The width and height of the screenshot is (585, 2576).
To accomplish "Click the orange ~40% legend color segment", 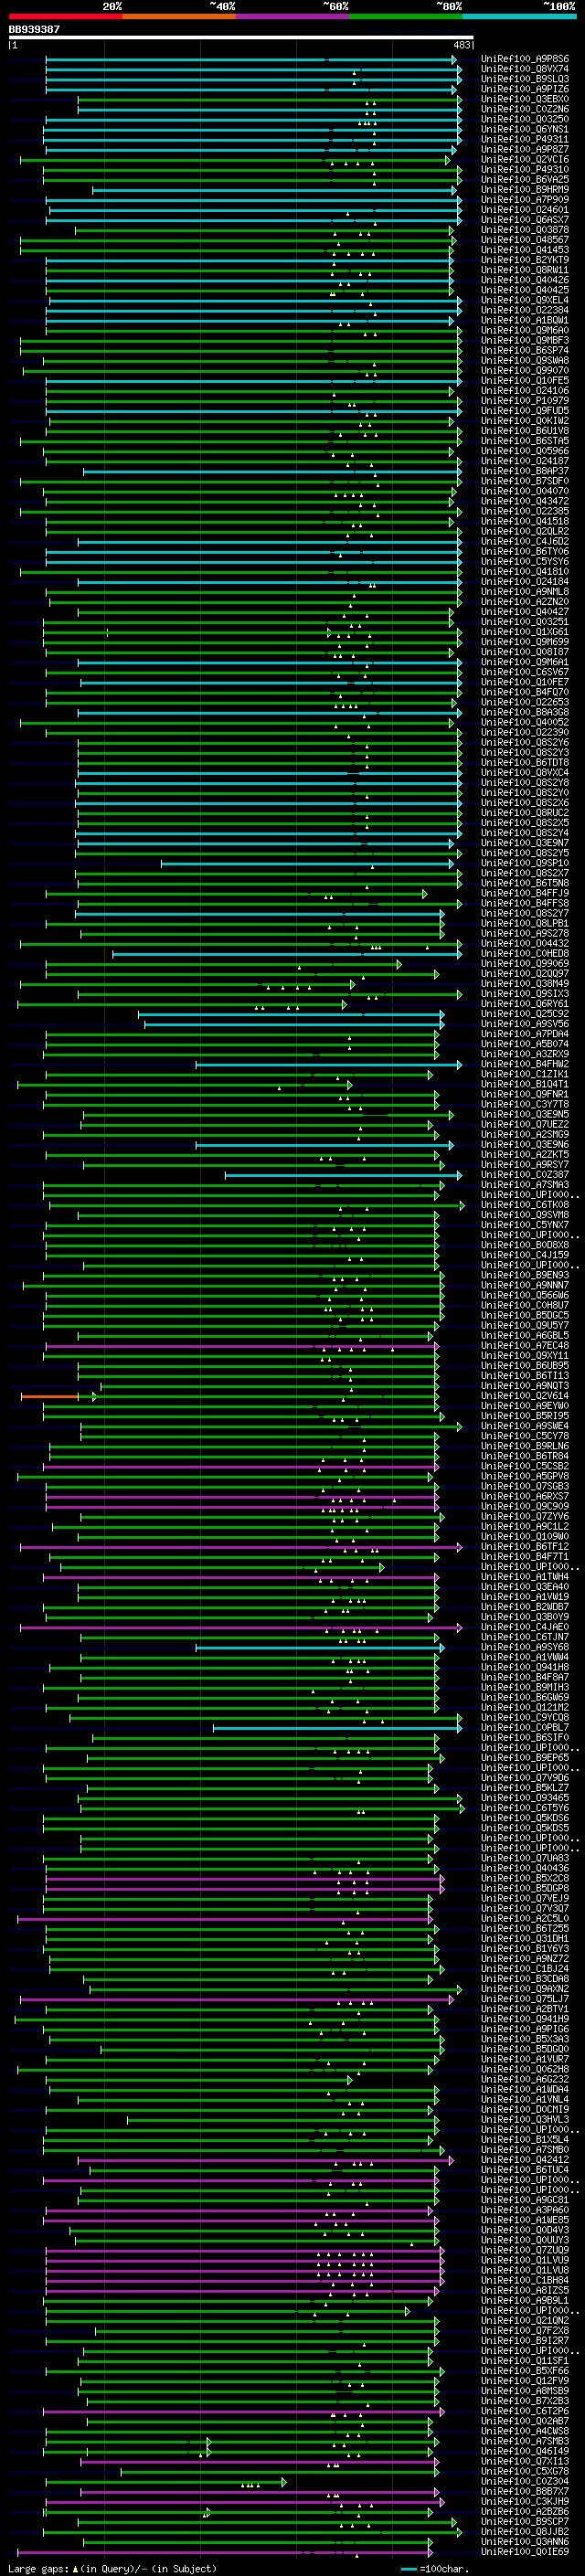I will point(178,16).
